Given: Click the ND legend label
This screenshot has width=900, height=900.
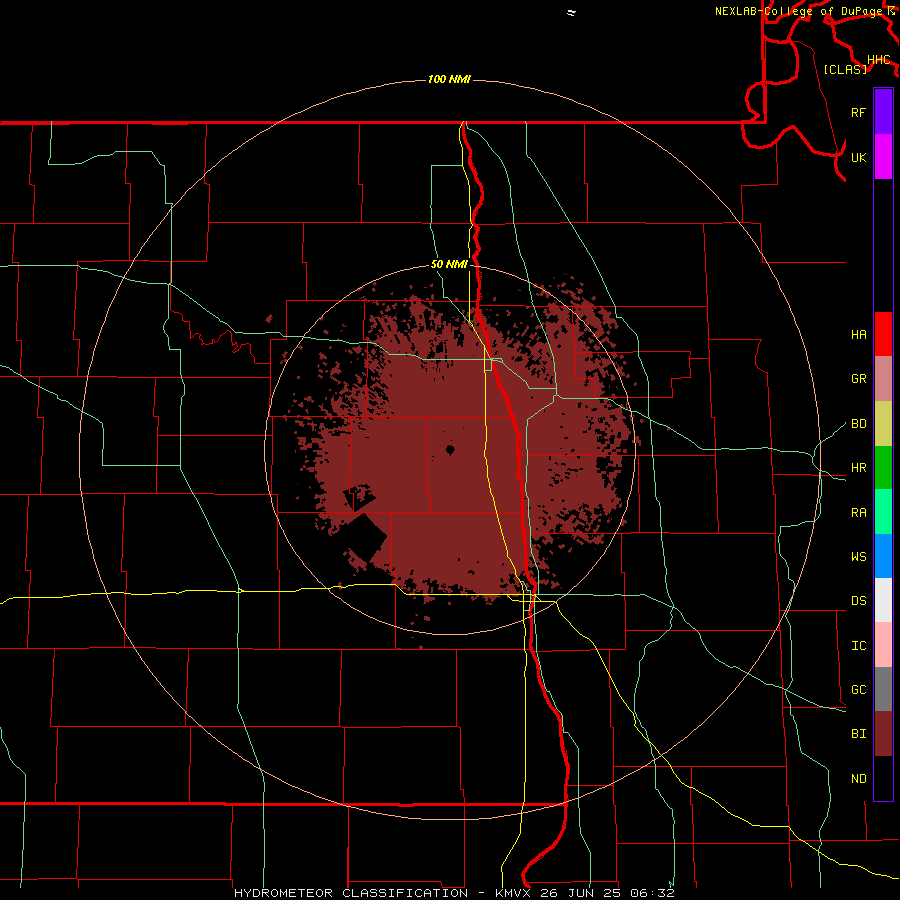Looking at the screenshot, I should [x=858, y=779].
